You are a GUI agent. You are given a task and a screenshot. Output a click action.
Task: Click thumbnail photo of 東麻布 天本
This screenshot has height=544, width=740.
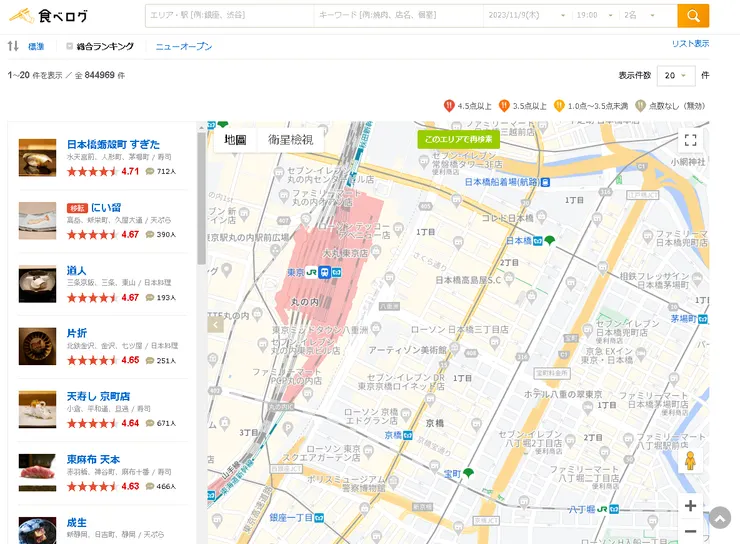[37, 473]
